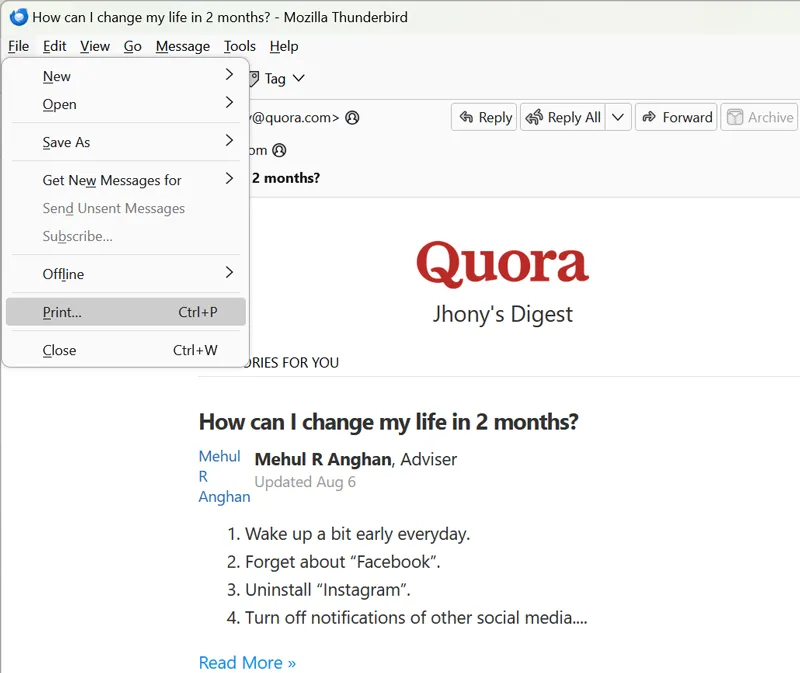Click the 'Updated Aug 6' text
The height and width of the screenshot is (673, 800).
(x=305, y=482)
